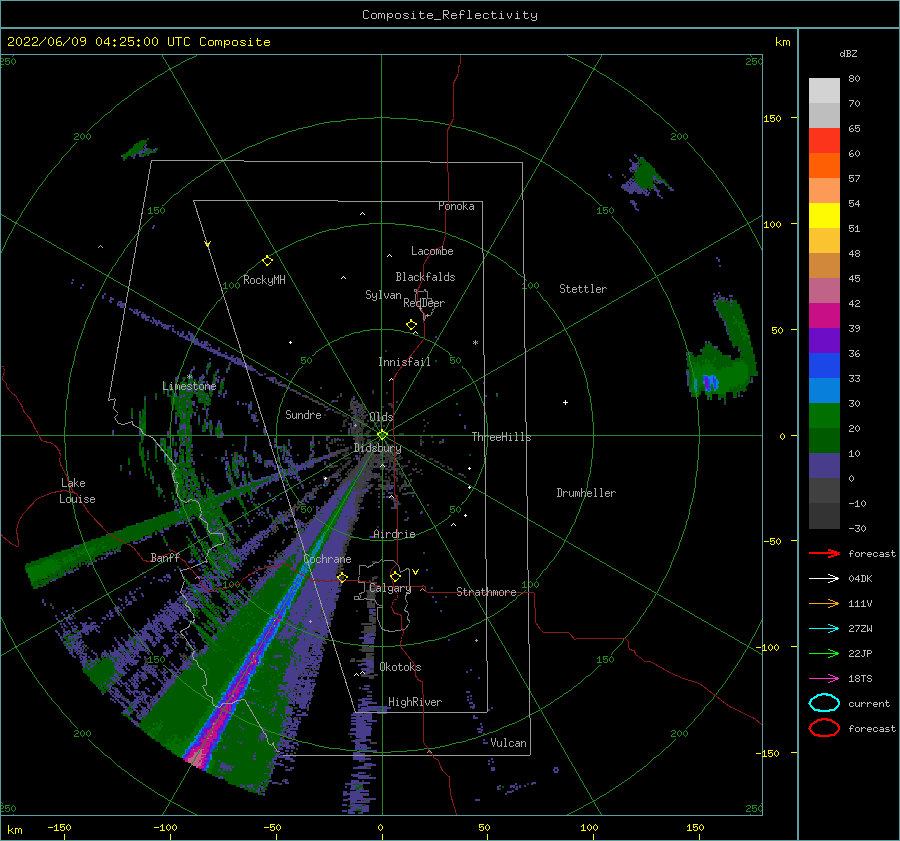
Task: Click the Strathmore label
Action: [486, 592]
